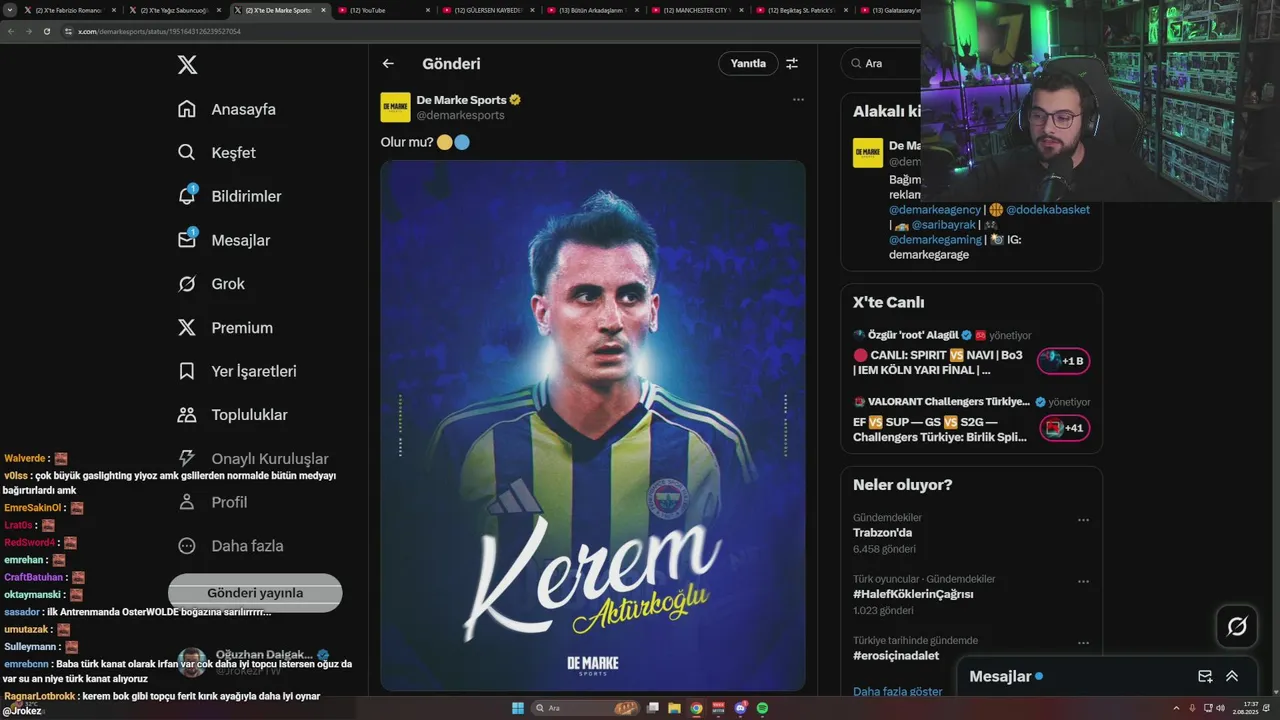Open the @demarkesports handle link

[460, 115]
